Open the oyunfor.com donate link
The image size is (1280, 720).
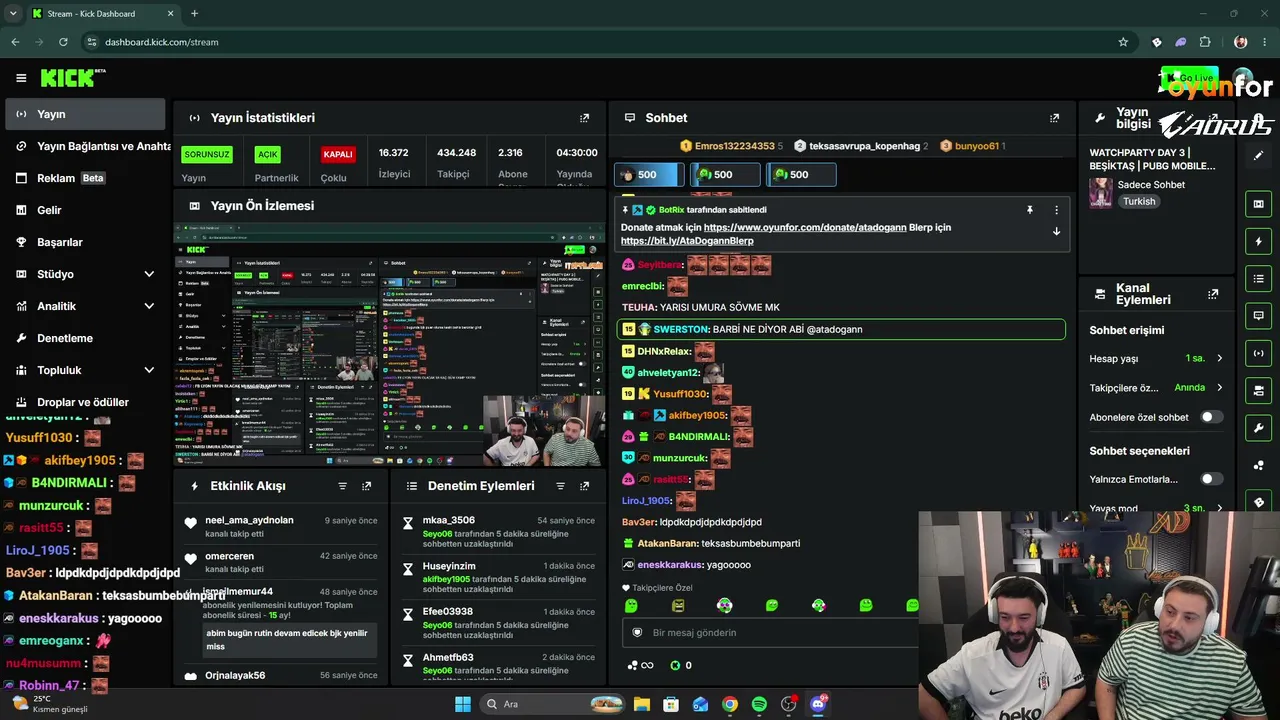[805, 227]
